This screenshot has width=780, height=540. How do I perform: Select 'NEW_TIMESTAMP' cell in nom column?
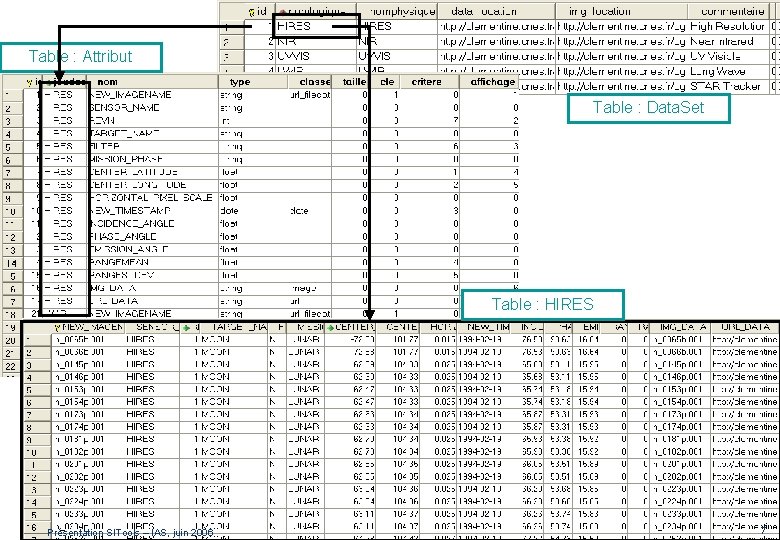153,210
